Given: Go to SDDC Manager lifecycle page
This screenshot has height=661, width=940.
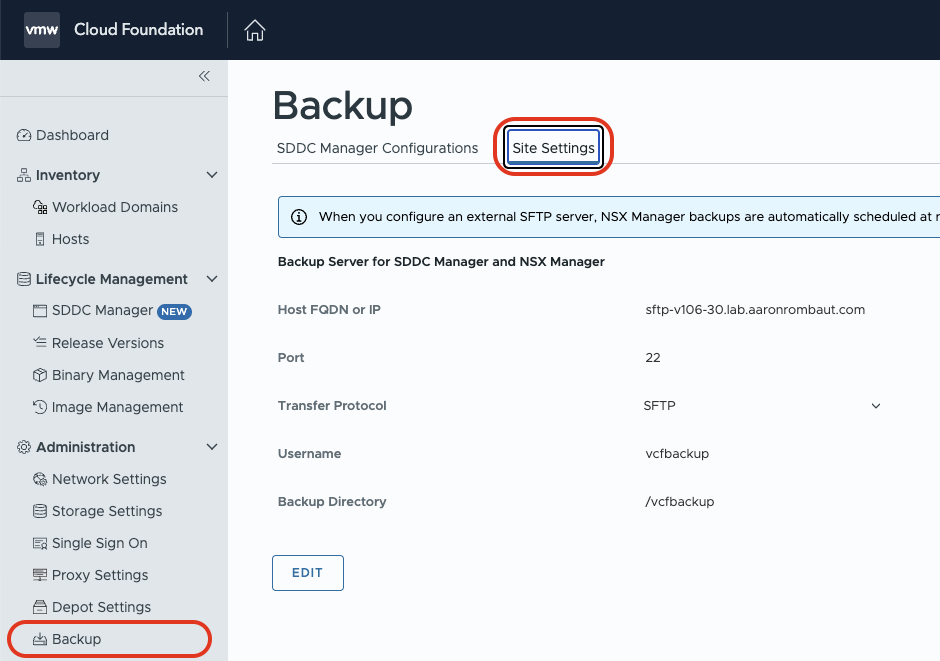Looking at the screenshot, I should tap(102, 311).
